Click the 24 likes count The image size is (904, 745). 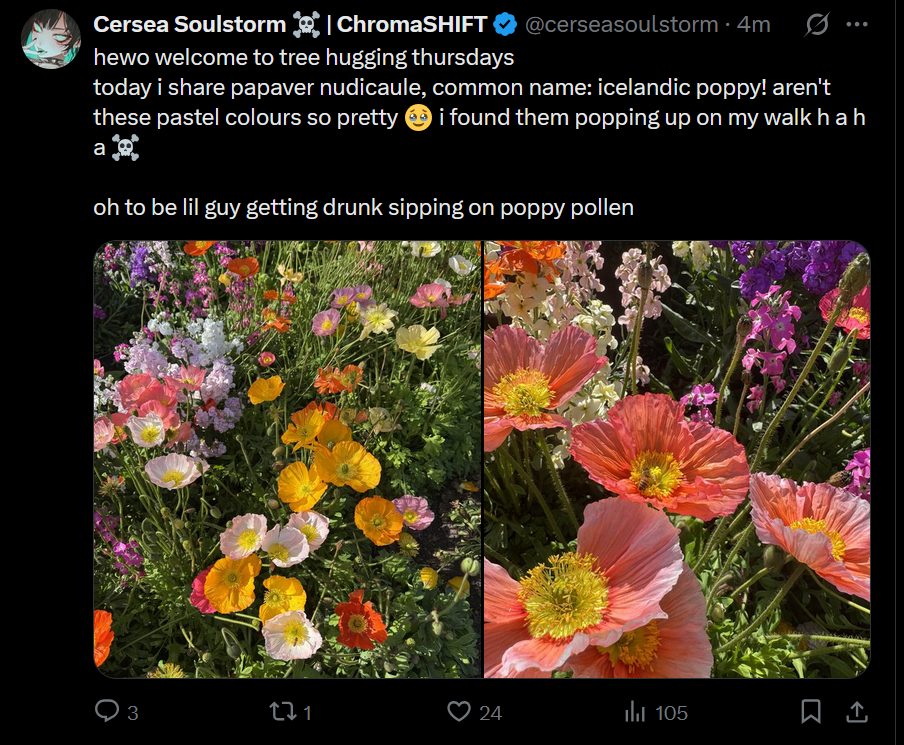tap(490, 712)
